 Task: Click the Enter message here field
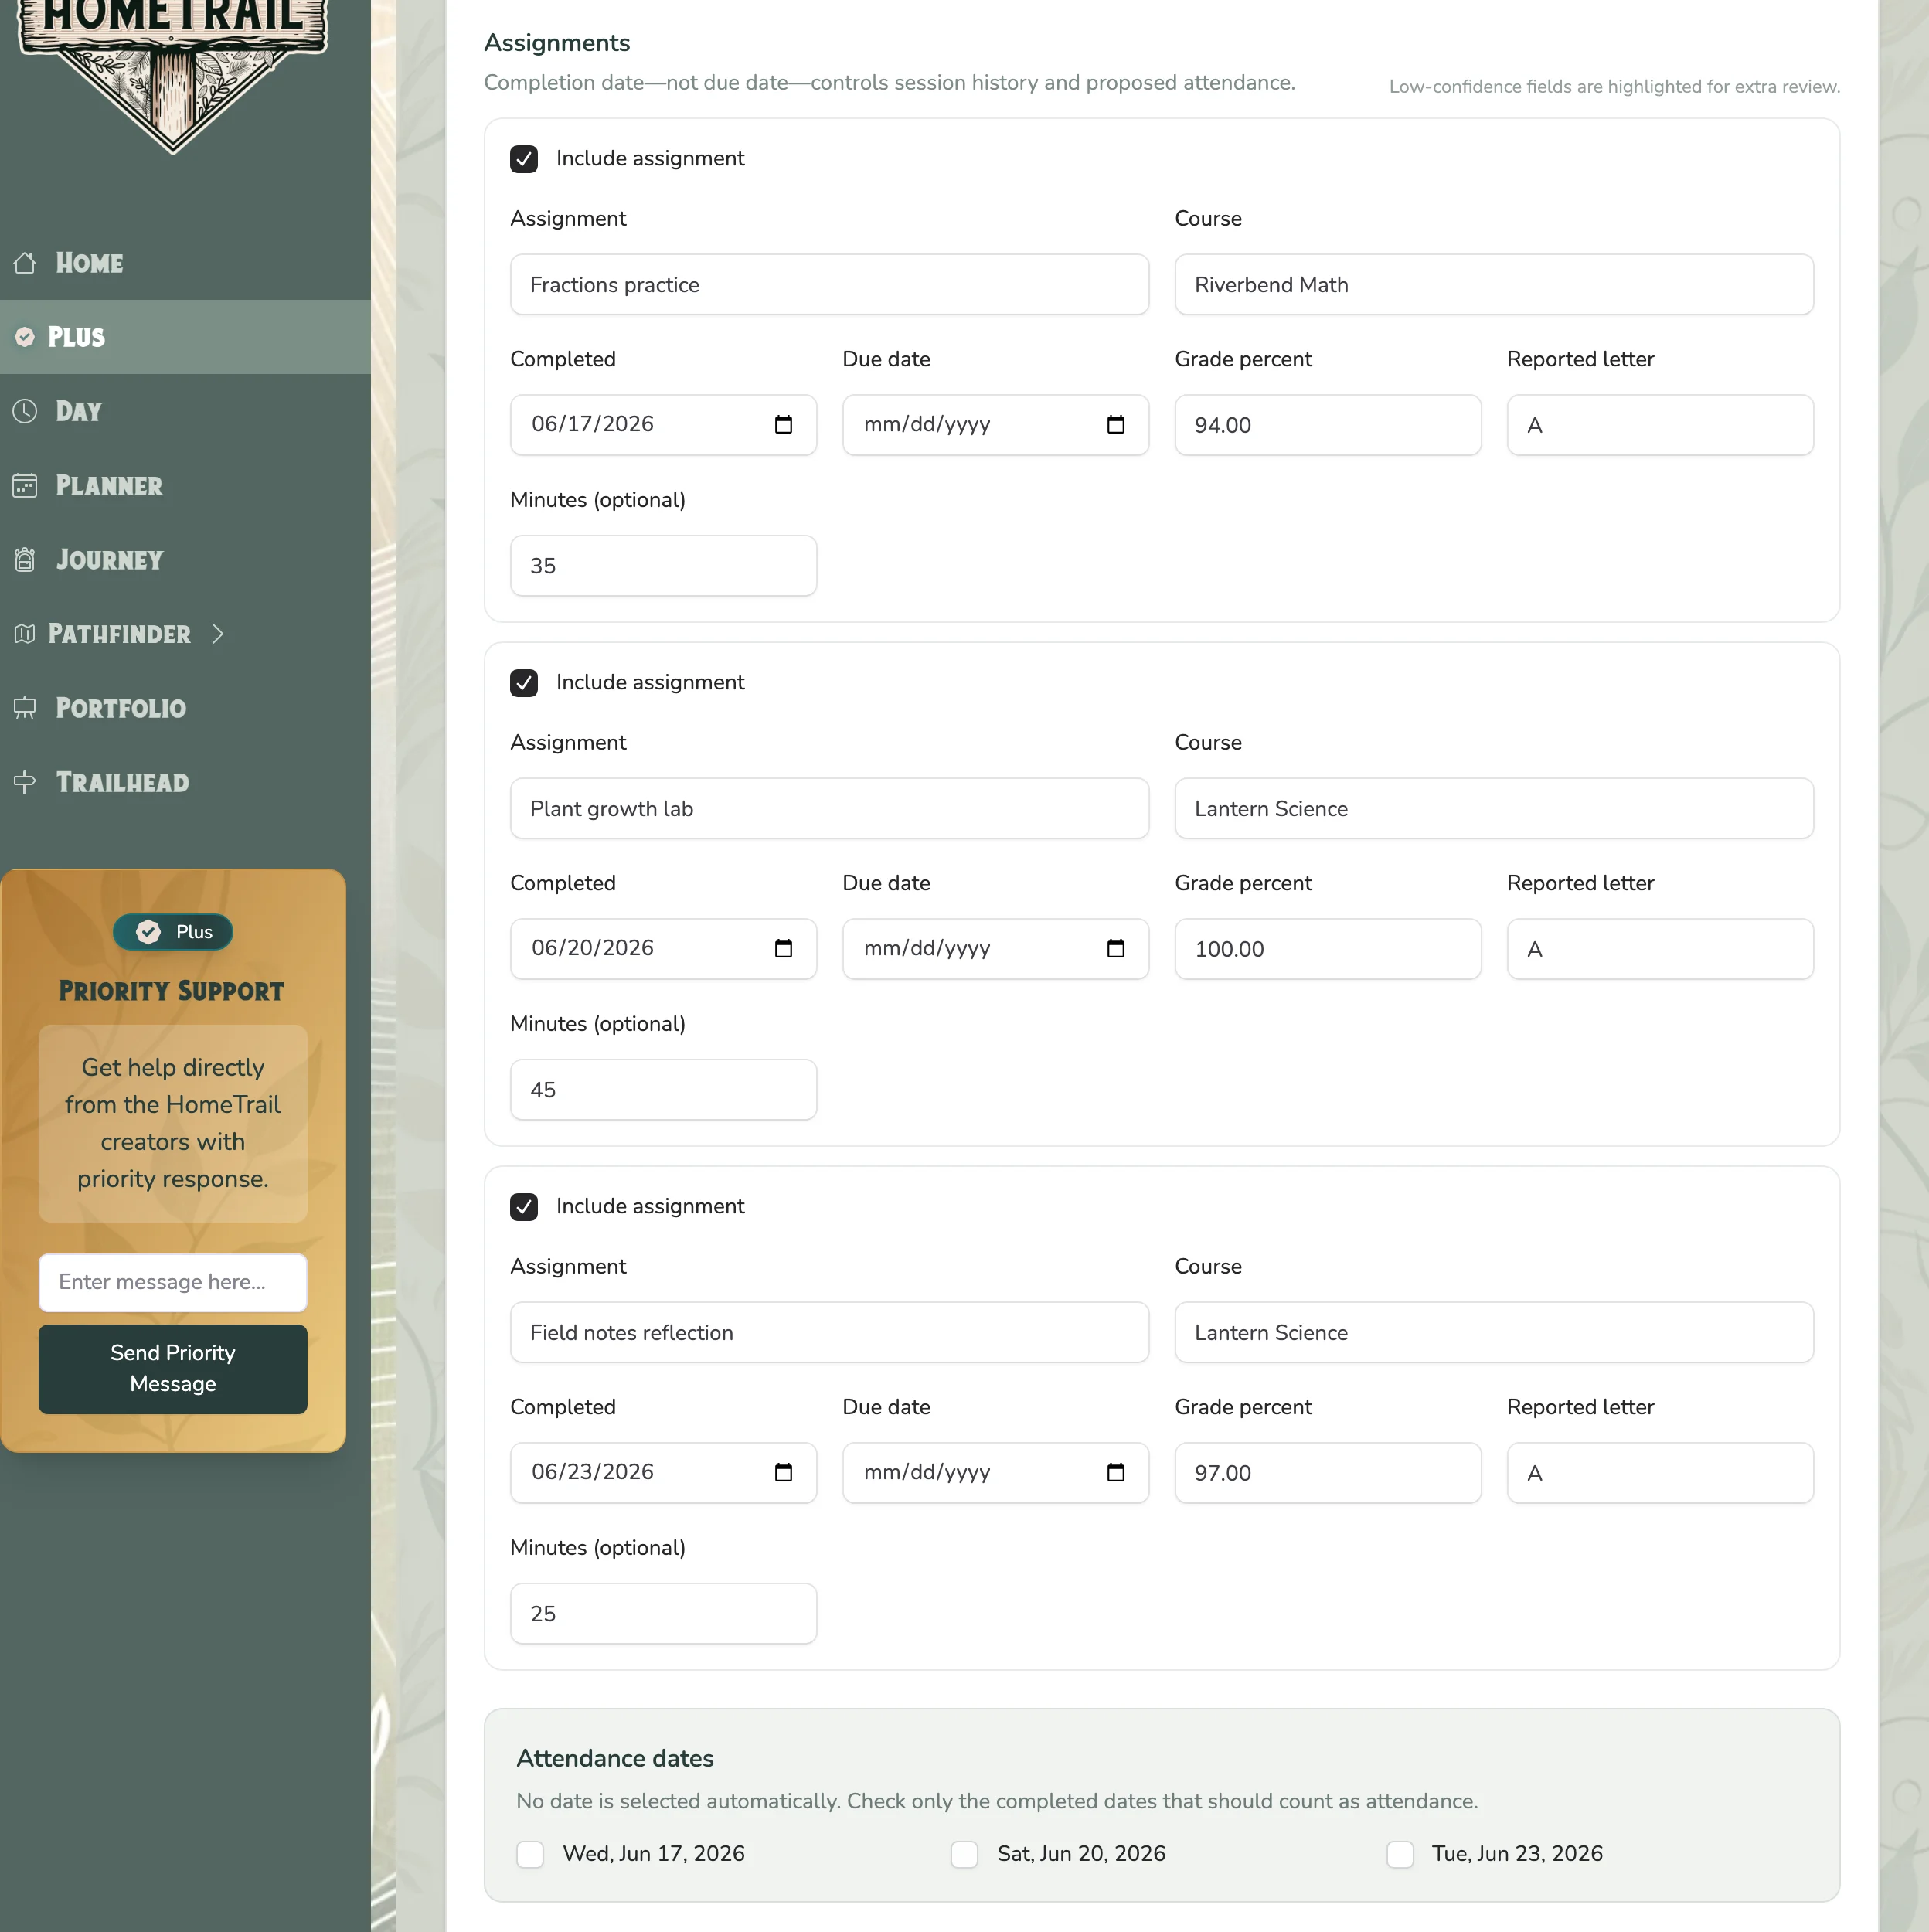(x=173, y=1283)
